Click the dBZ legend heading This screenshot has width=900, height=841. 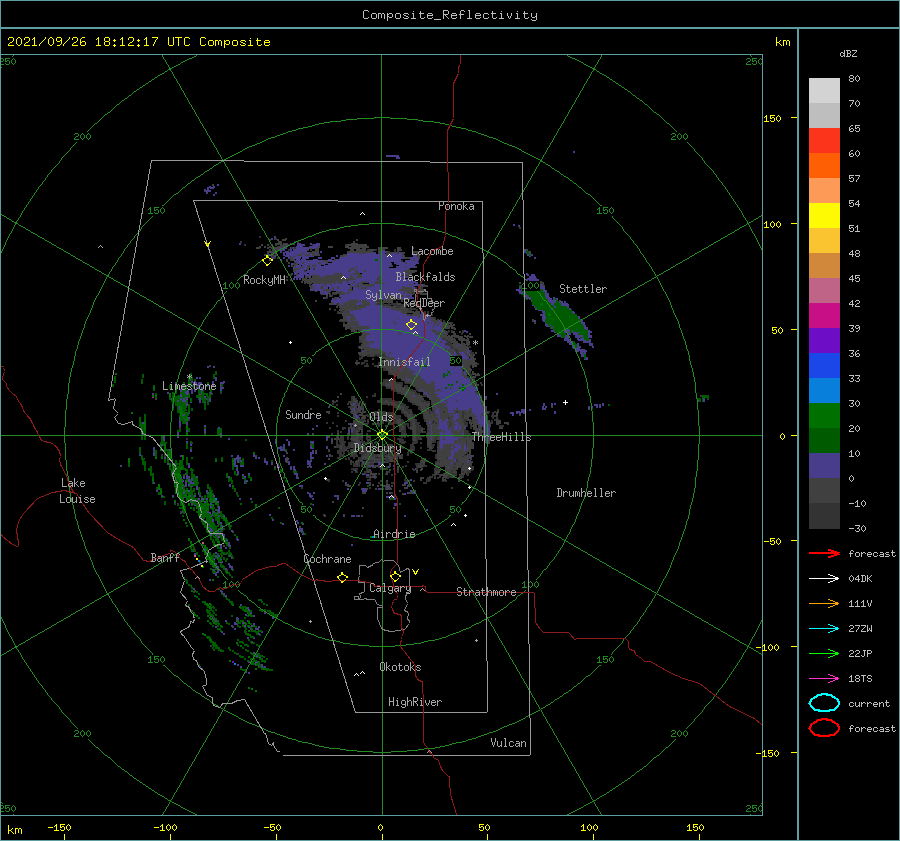click(x=848, y=53)
